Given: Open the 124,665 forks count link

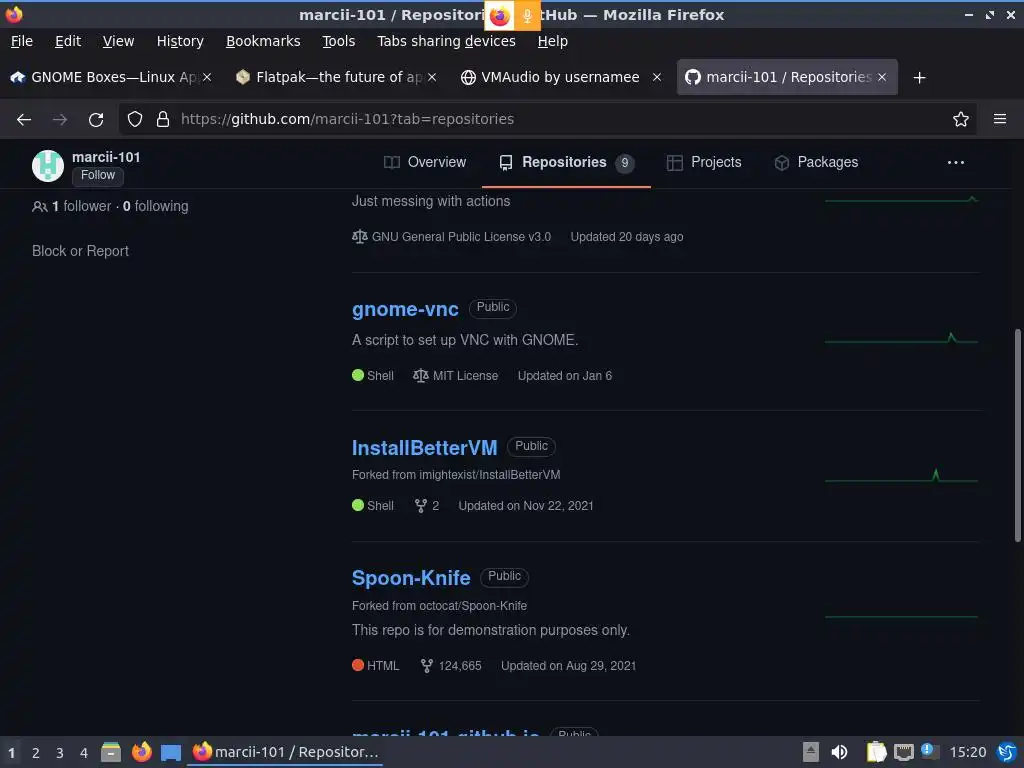Looking at the screenshot, I should [x=451, y=665].
